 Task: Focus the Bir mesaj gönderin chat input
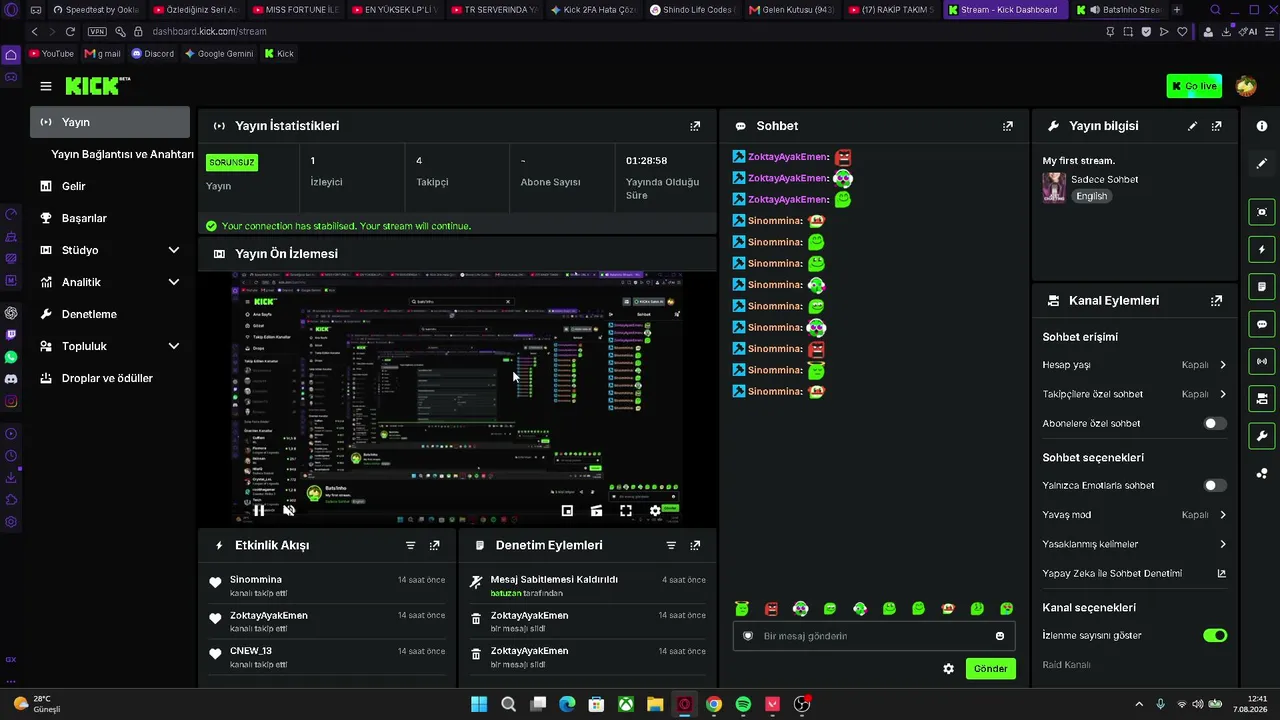(x=874, y=636)
